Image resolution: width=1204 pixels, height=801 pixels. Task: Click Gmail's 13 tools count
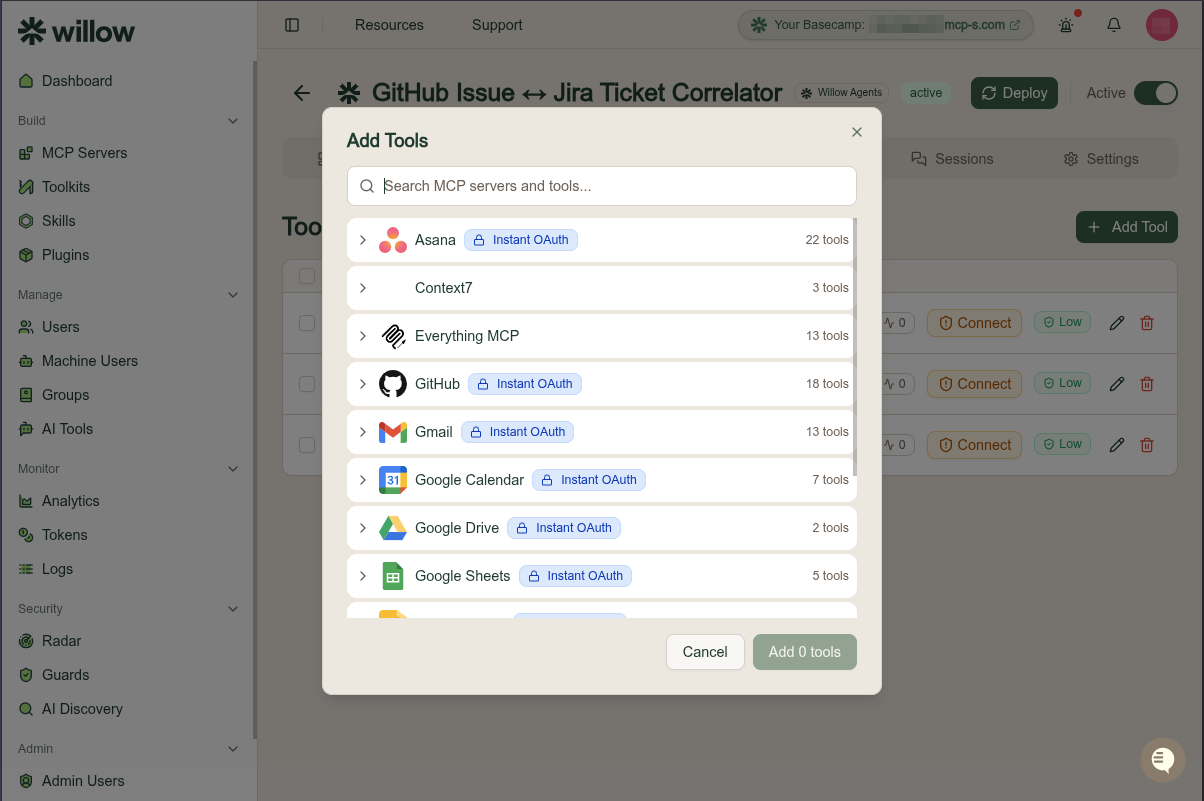(827, 432)
